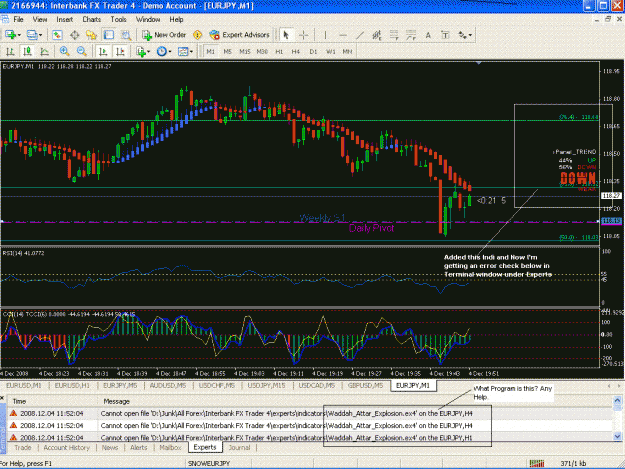
Task: Switch chart to bar chart mode
Action: (10, 51)
